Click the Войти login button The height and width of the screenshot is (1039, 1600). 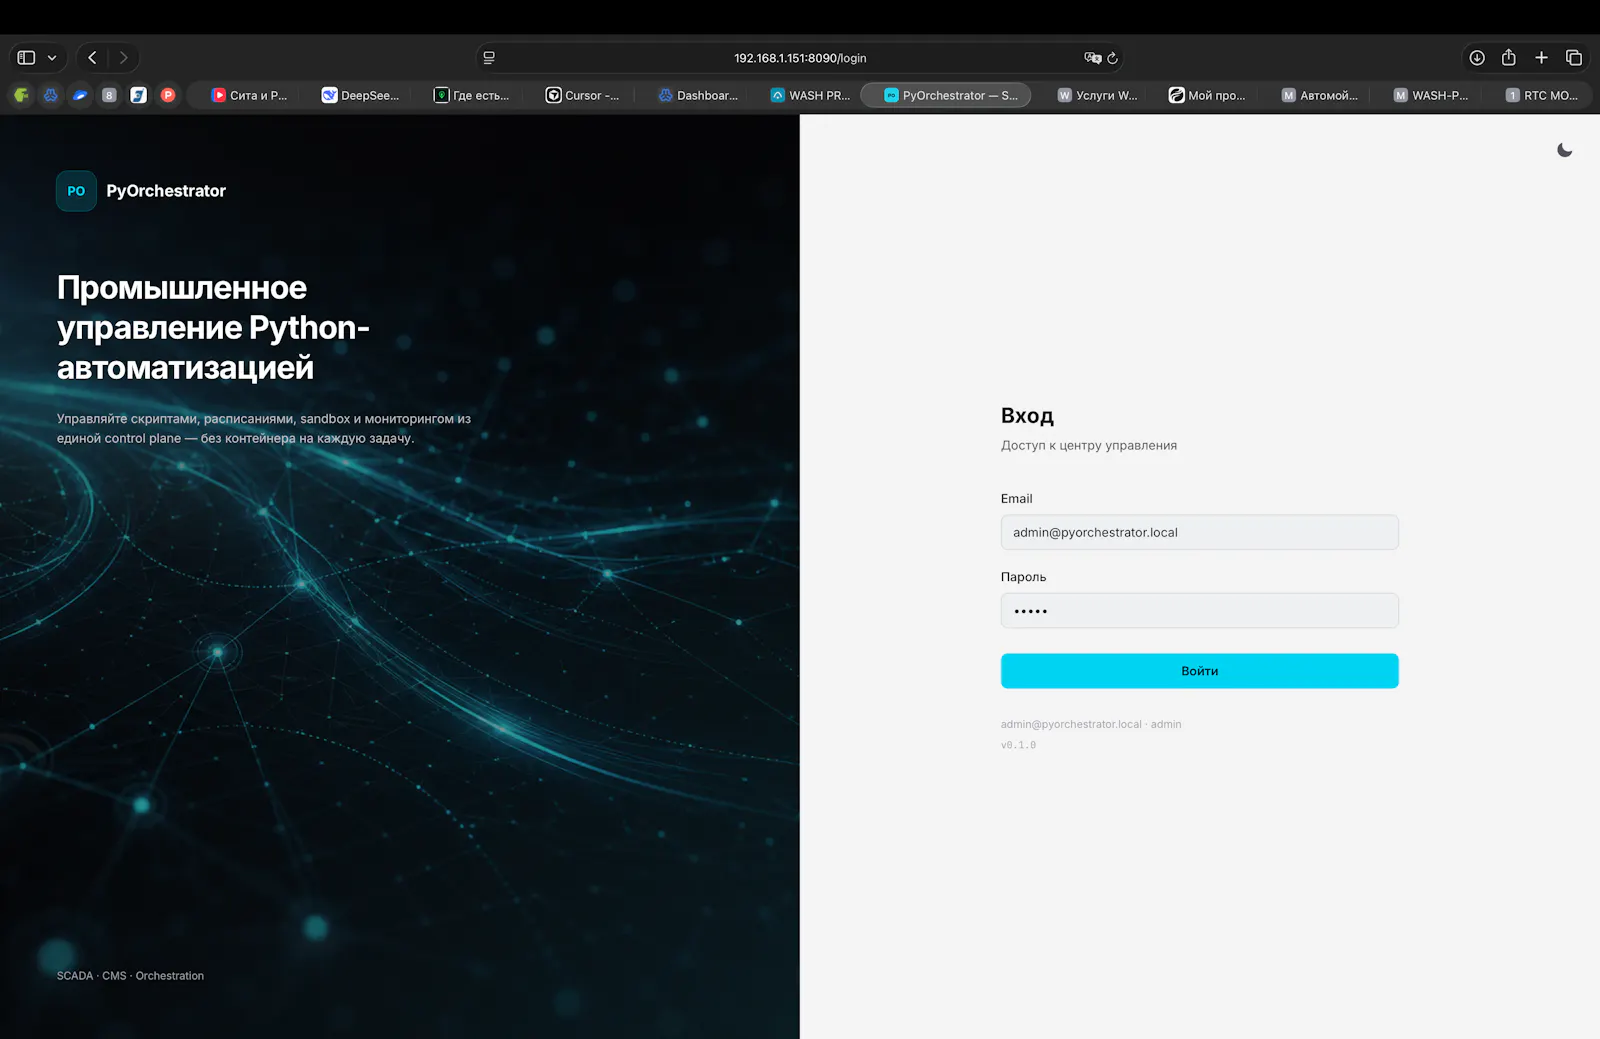coord(1199,671)
